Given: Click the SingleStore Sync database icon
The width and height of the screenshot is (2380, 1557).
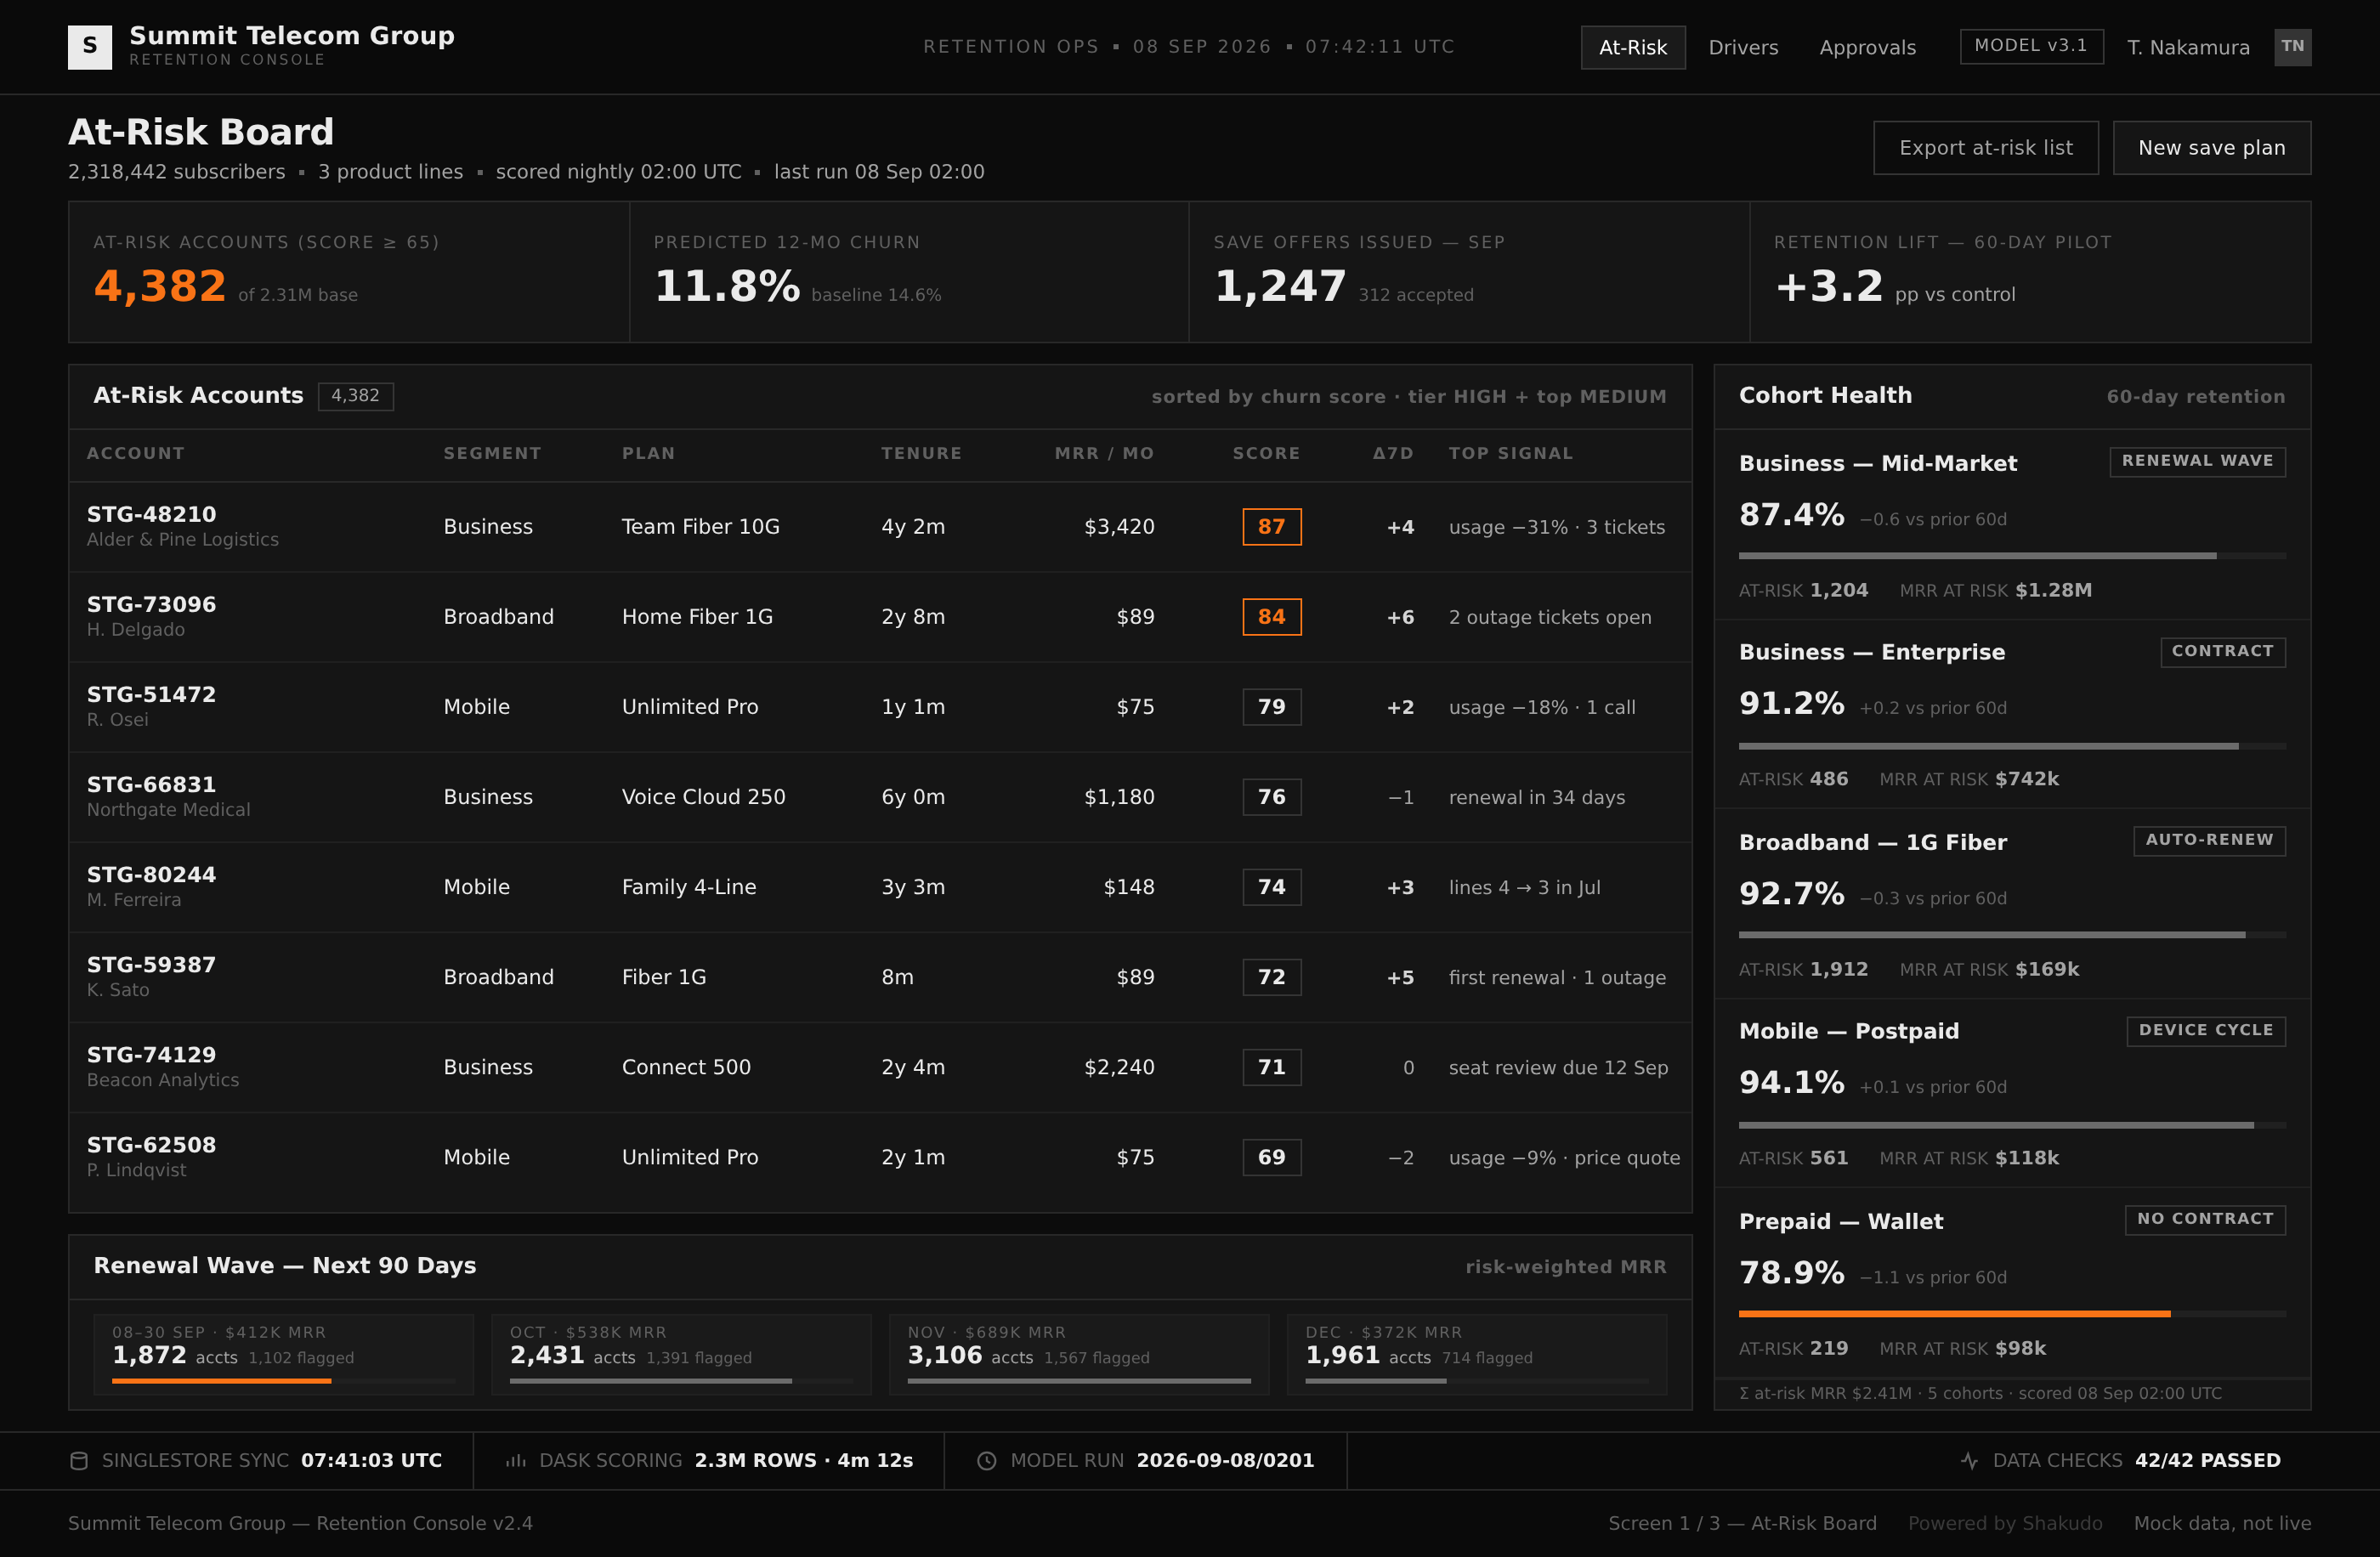Looking at the screenshot, I should pos(79,1460).
